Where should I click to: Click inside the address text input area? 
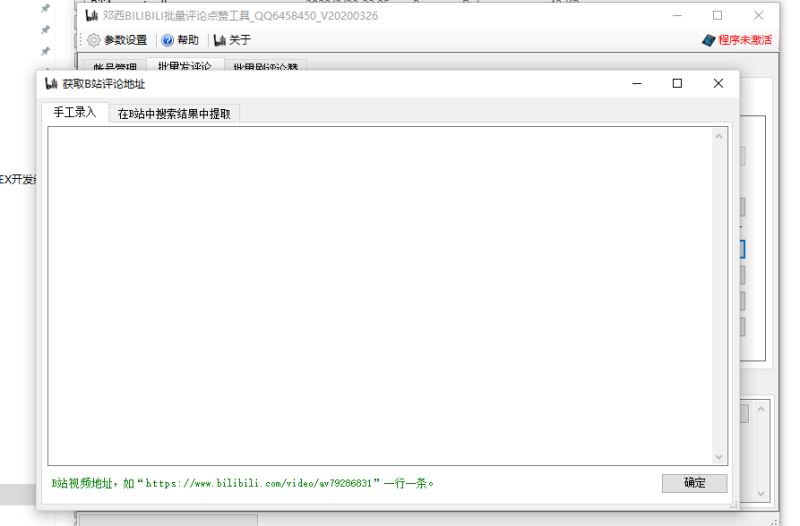(380, 296)
